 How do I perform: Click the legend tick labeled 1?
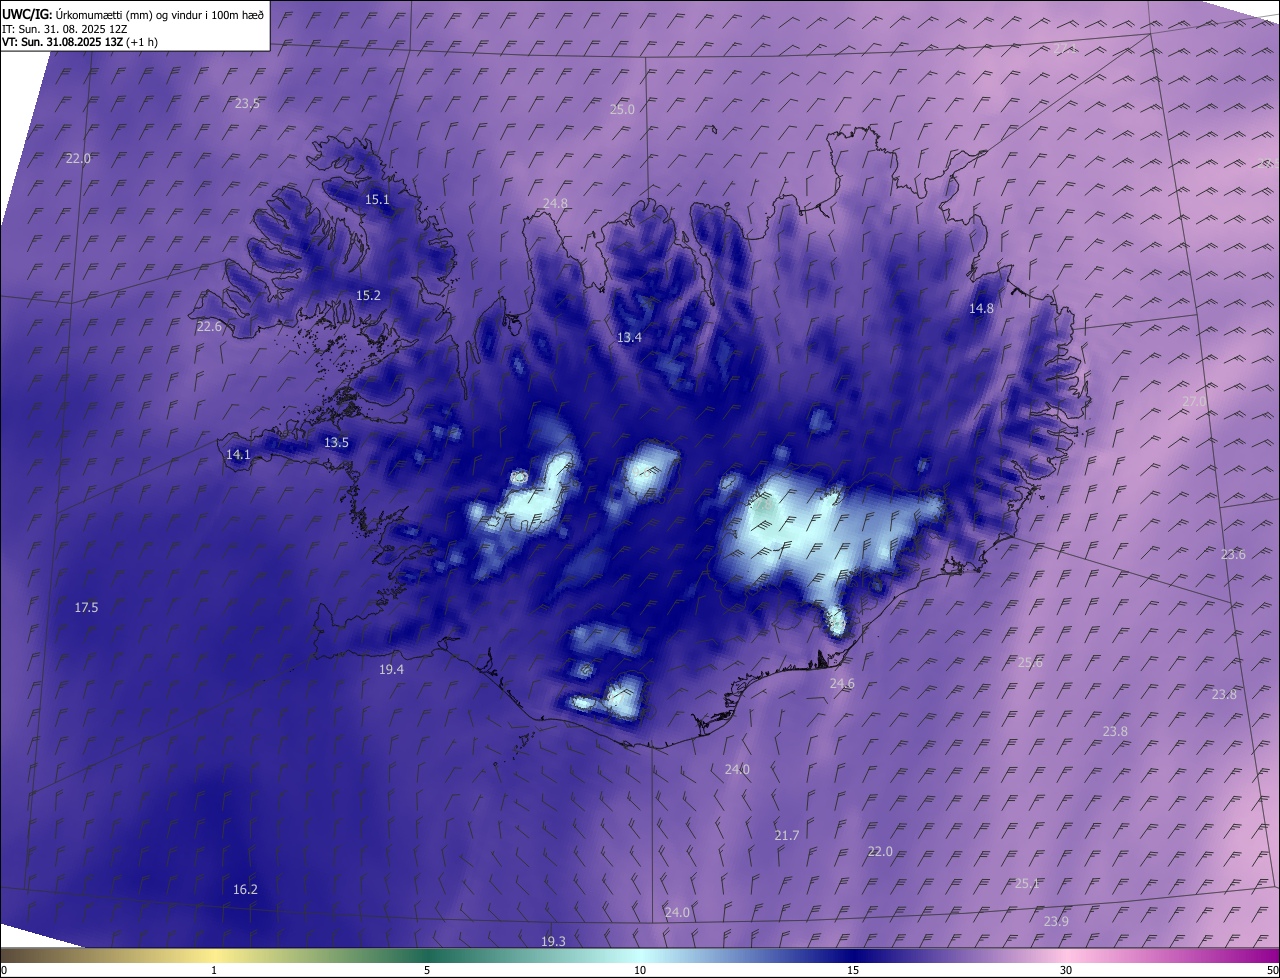[x=214, y=971]
